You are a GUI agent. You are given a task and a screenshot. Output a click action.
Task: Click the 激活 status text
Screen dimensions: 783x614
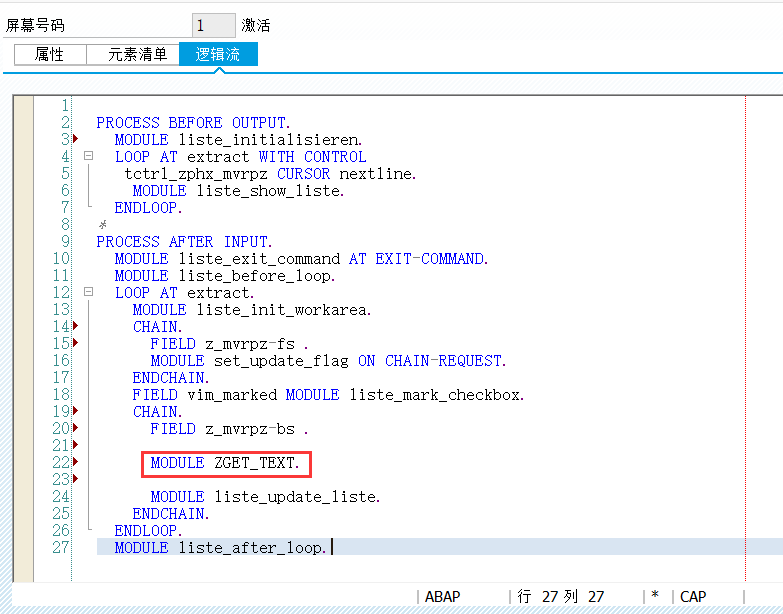[256, 25]
